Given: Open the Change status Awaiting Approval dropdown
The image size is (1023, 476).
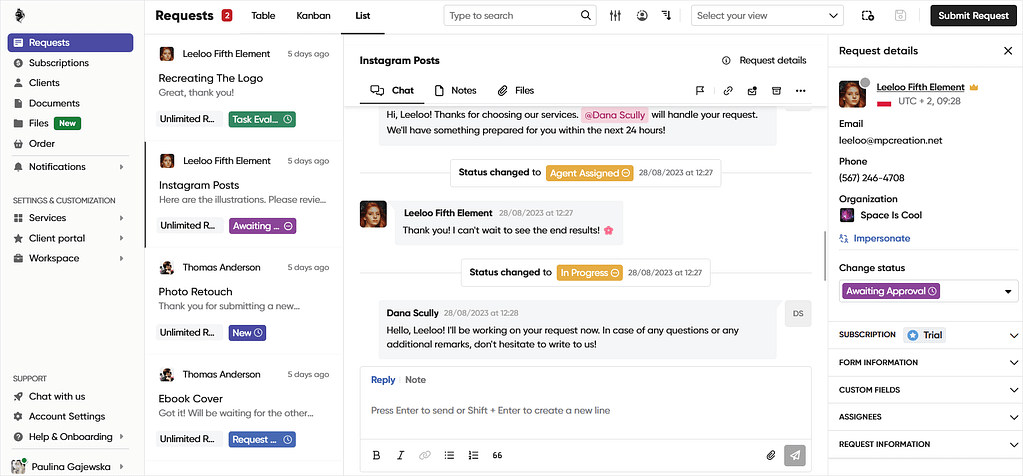Looking at the screenshot, I should click(x=928, y=291).
